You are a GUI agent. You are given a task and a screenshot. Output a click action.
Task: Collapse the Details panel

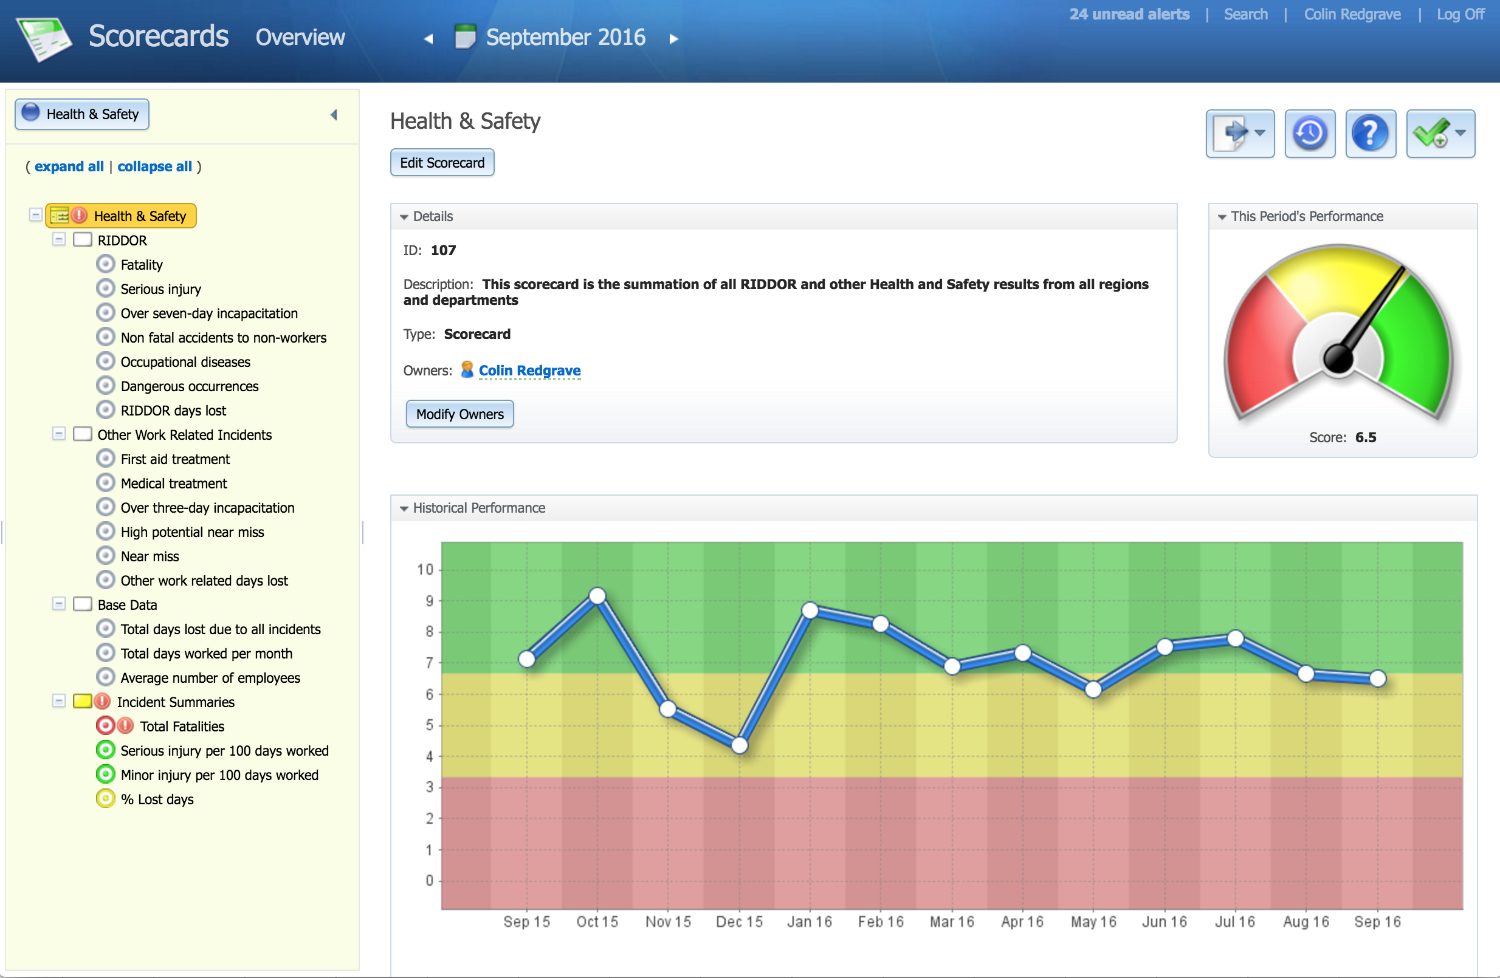click(404, 217)
